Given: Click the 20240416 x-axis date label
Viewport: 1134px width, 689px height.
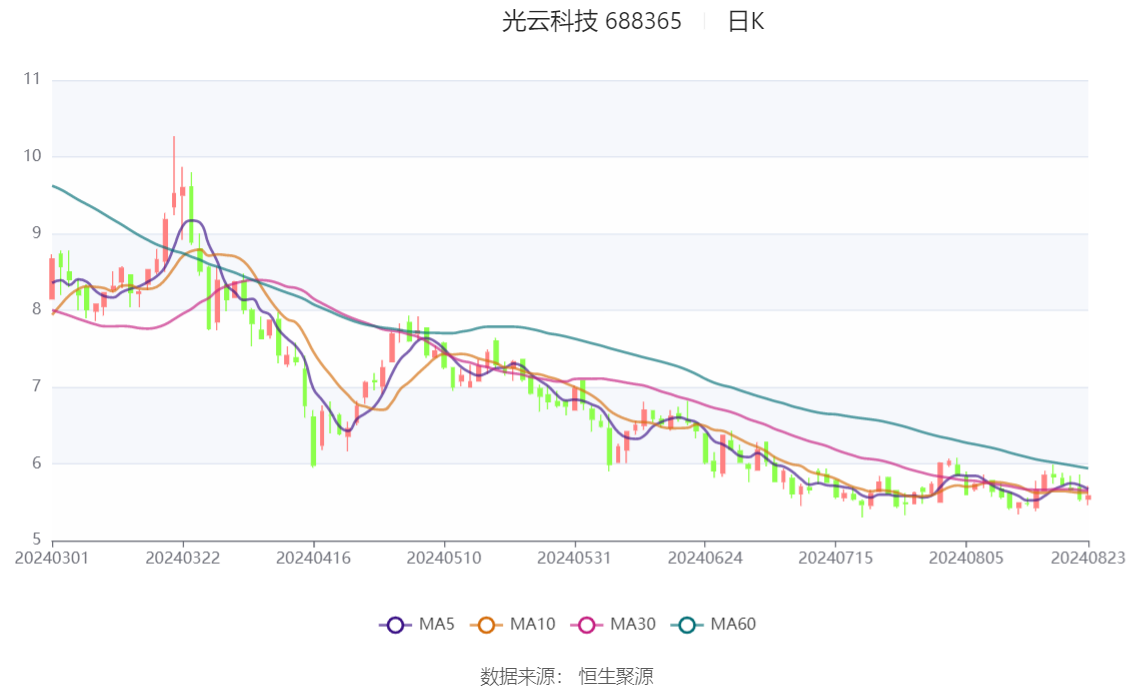Looking at the screenshot, I should click(x=313, y=558).
